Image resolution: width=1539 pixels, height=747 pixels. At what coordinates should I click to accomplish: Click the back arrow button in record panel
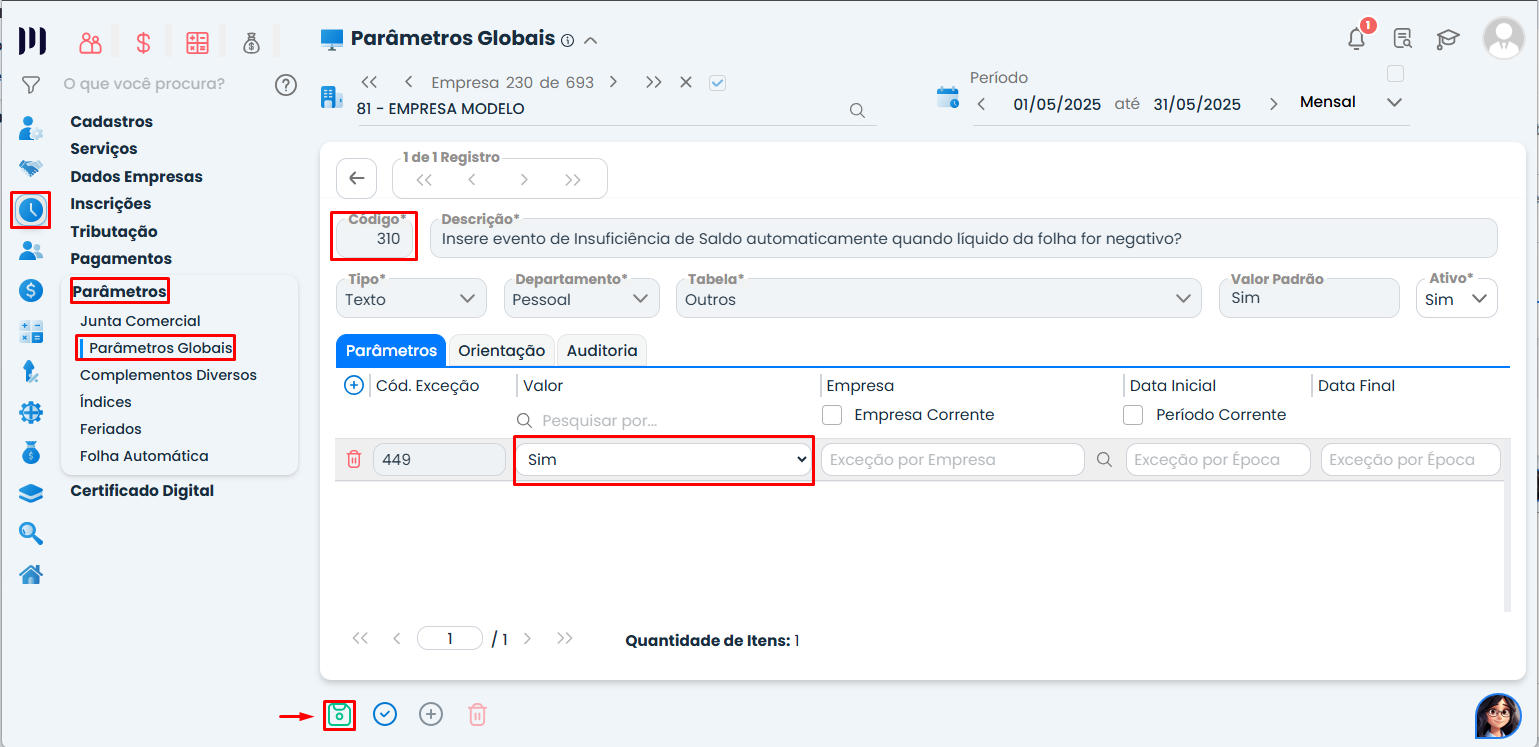(x=357, y=179)
